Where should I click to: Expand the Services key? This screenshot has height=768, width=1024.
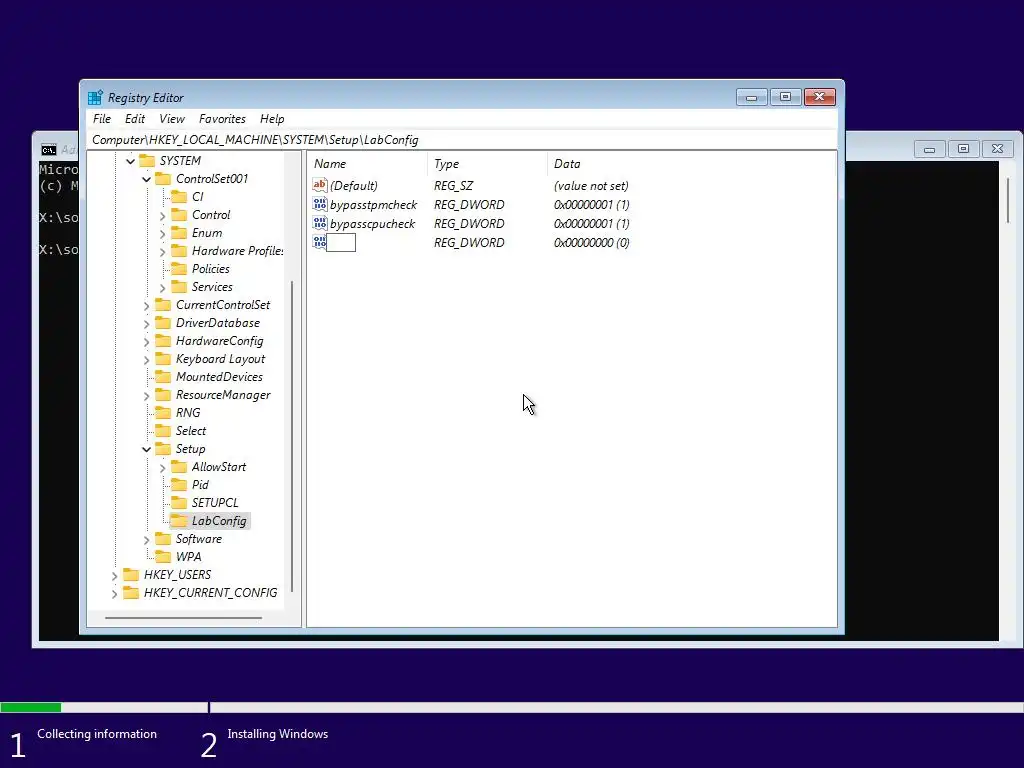pyautogui.click(x=163, y=287)
